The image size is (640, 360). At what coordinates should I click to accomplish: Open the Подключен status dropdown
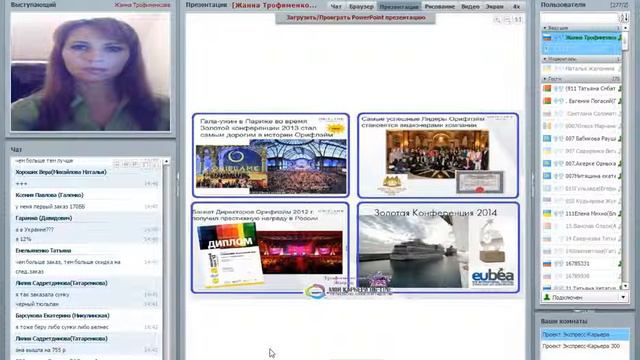tap(623, 297)
